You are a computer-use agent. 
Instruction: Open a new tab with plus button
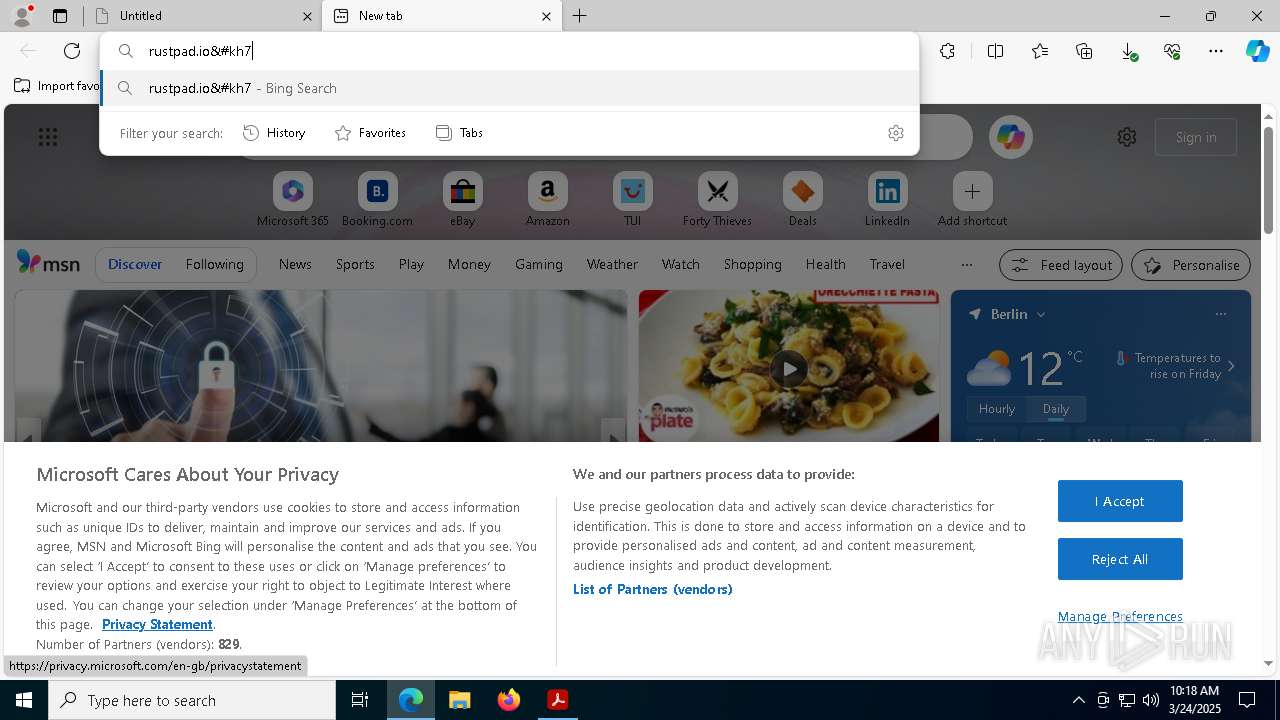pyautogui.click(x=579, y=16)
